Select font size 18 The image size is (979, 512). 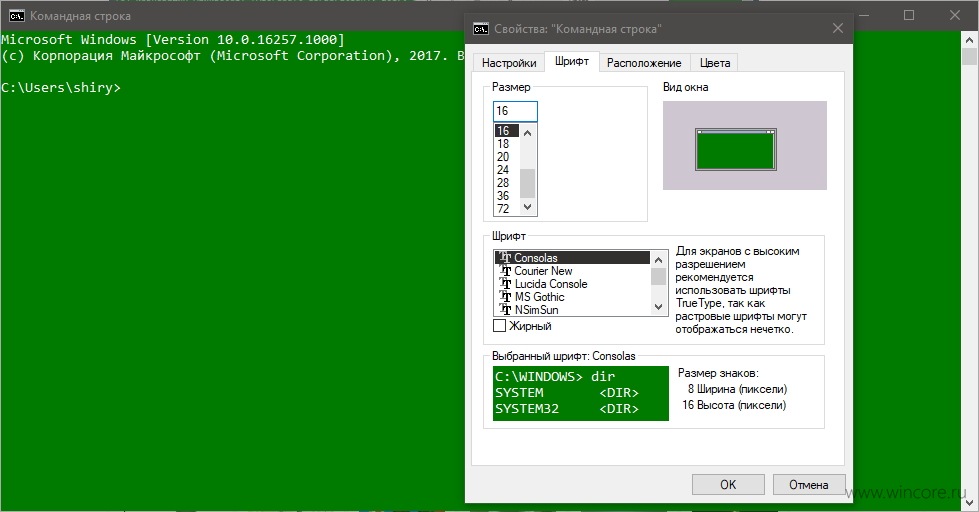(507, 144)
